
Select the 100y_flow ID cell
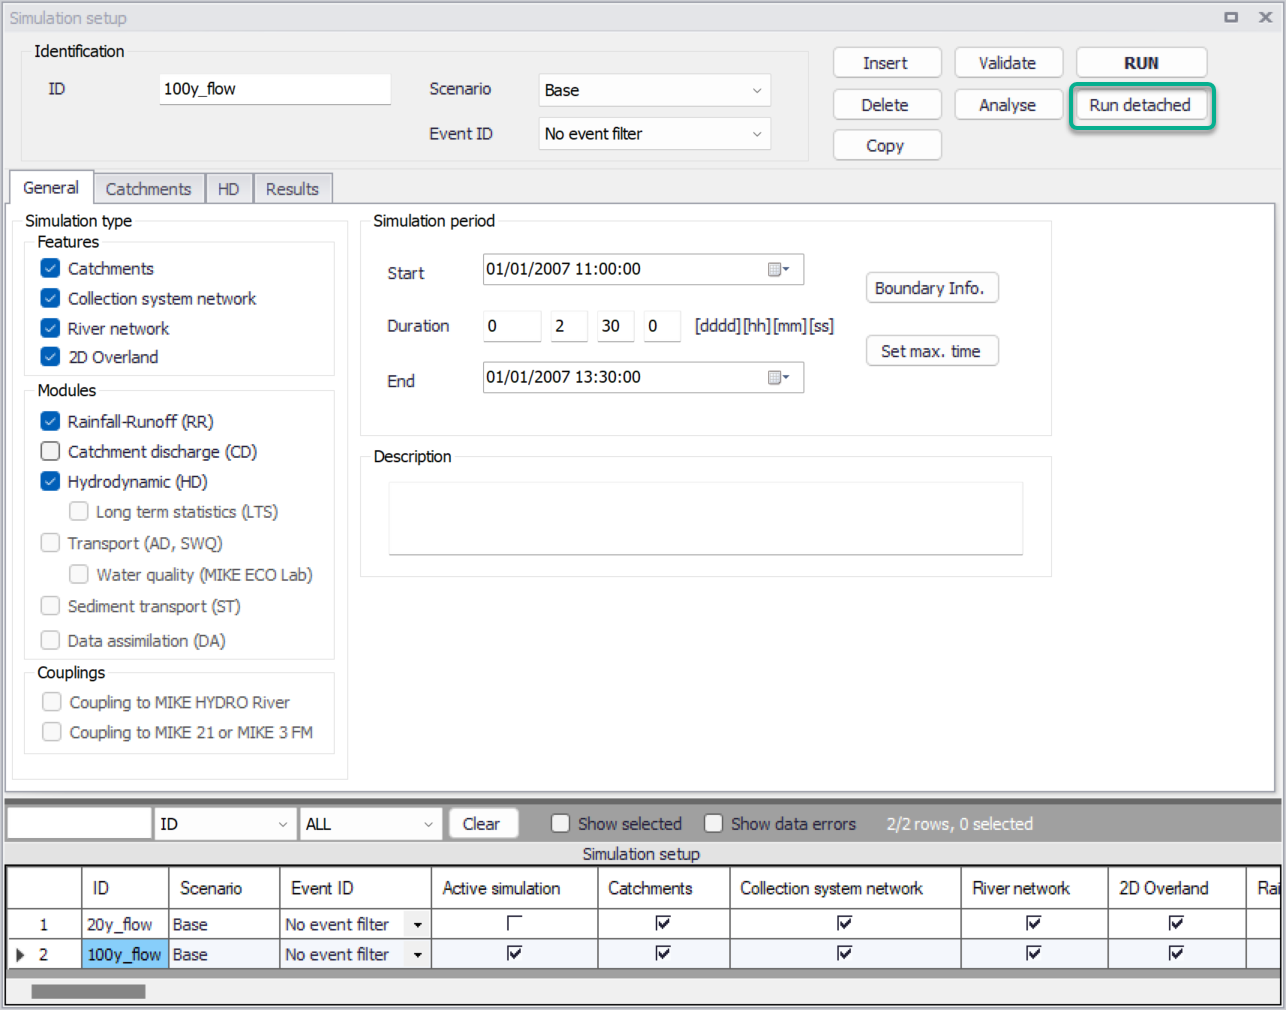click(x=125, y=955)
